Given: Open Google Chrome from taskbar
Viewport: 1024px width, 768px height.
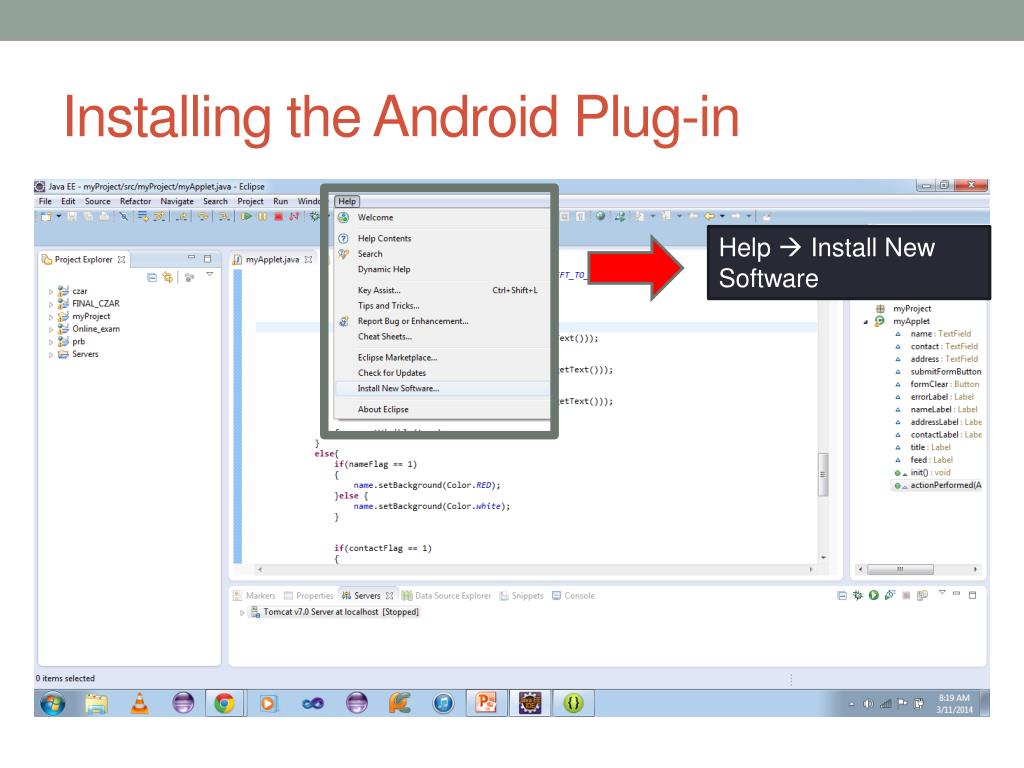Looking at the screenshot, I should point(224,703).
